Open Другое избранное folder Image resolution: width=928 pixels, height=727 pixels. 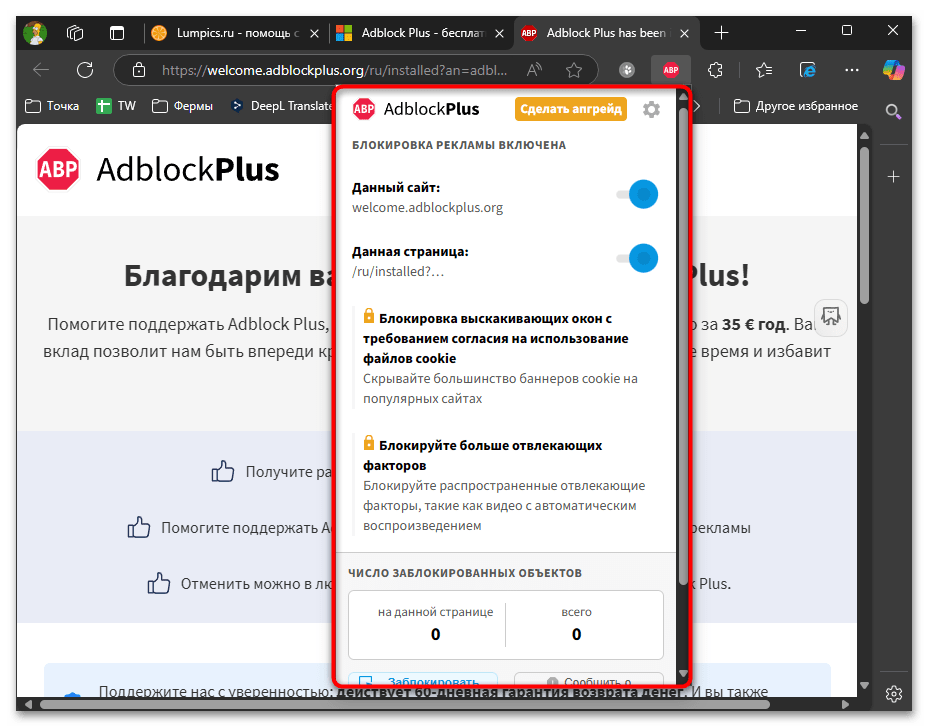(795, 106)
